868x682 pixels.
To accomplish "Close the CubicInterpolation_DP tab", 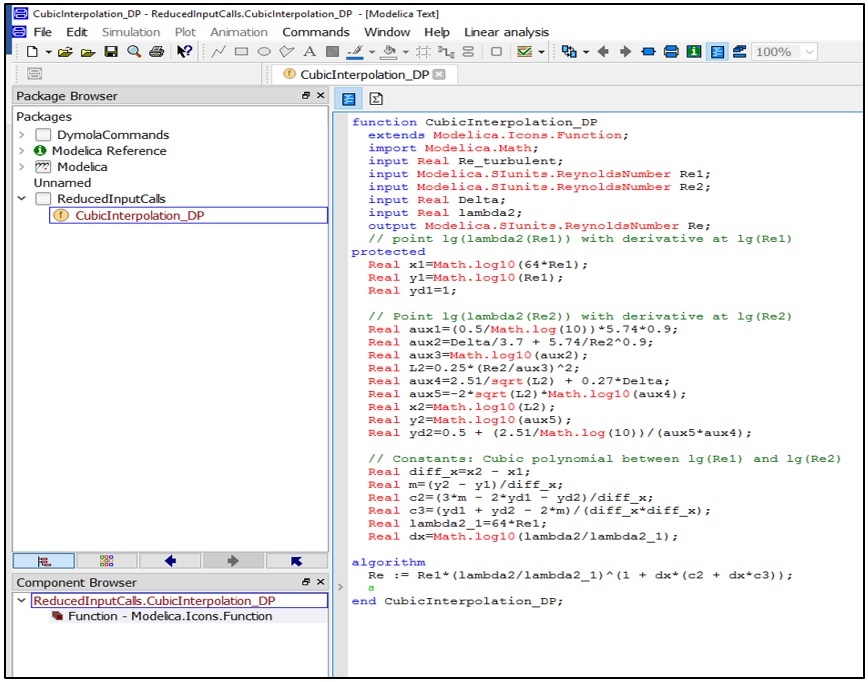I will pos(439,74).
